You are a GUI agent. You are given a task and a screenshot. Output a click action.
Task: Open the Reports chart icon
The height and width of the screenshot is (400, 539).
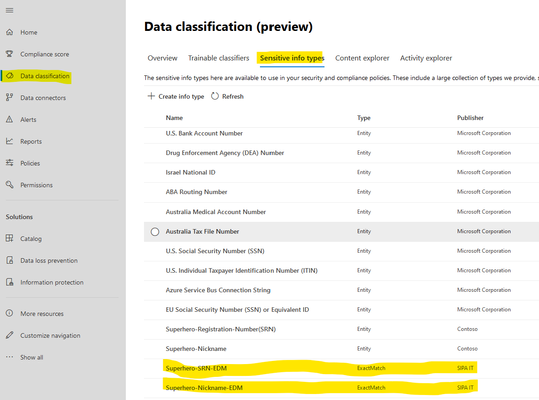[x=10, y=141]
